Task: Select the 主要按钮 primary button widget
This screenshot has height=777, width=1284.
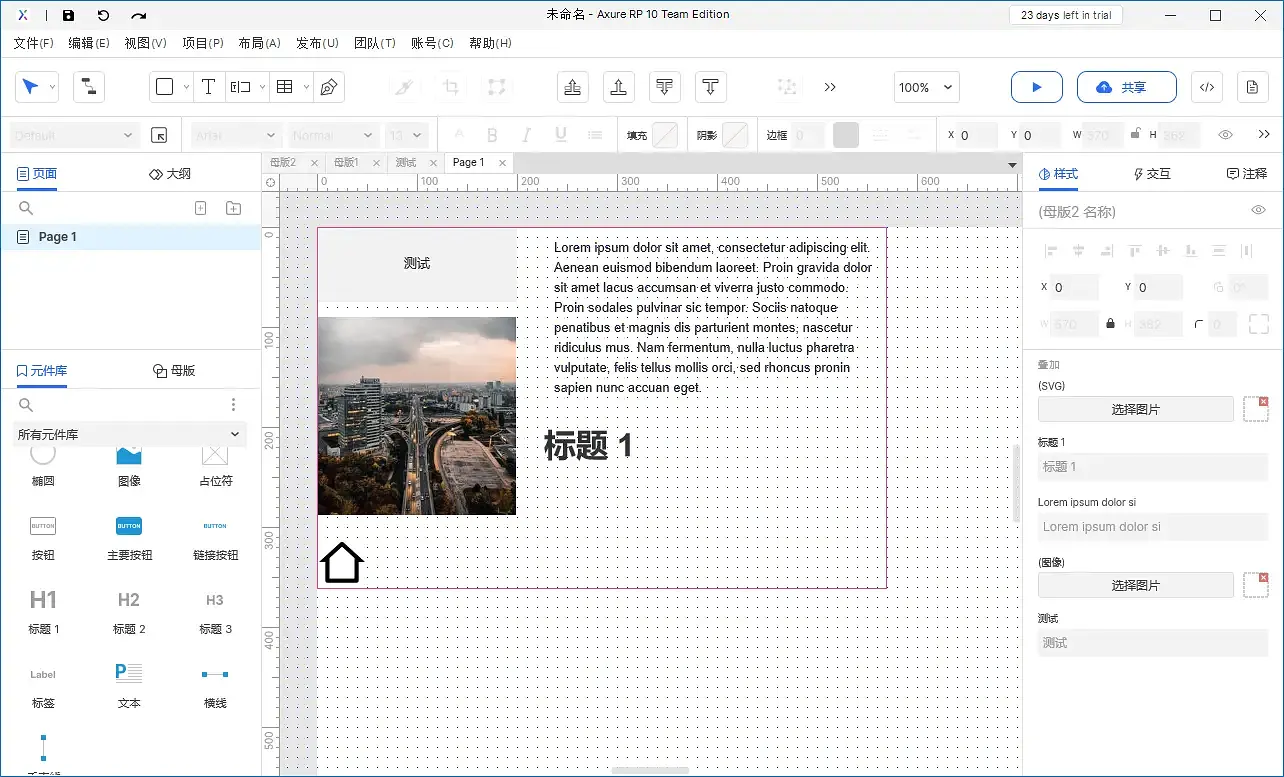Action: 129,537
